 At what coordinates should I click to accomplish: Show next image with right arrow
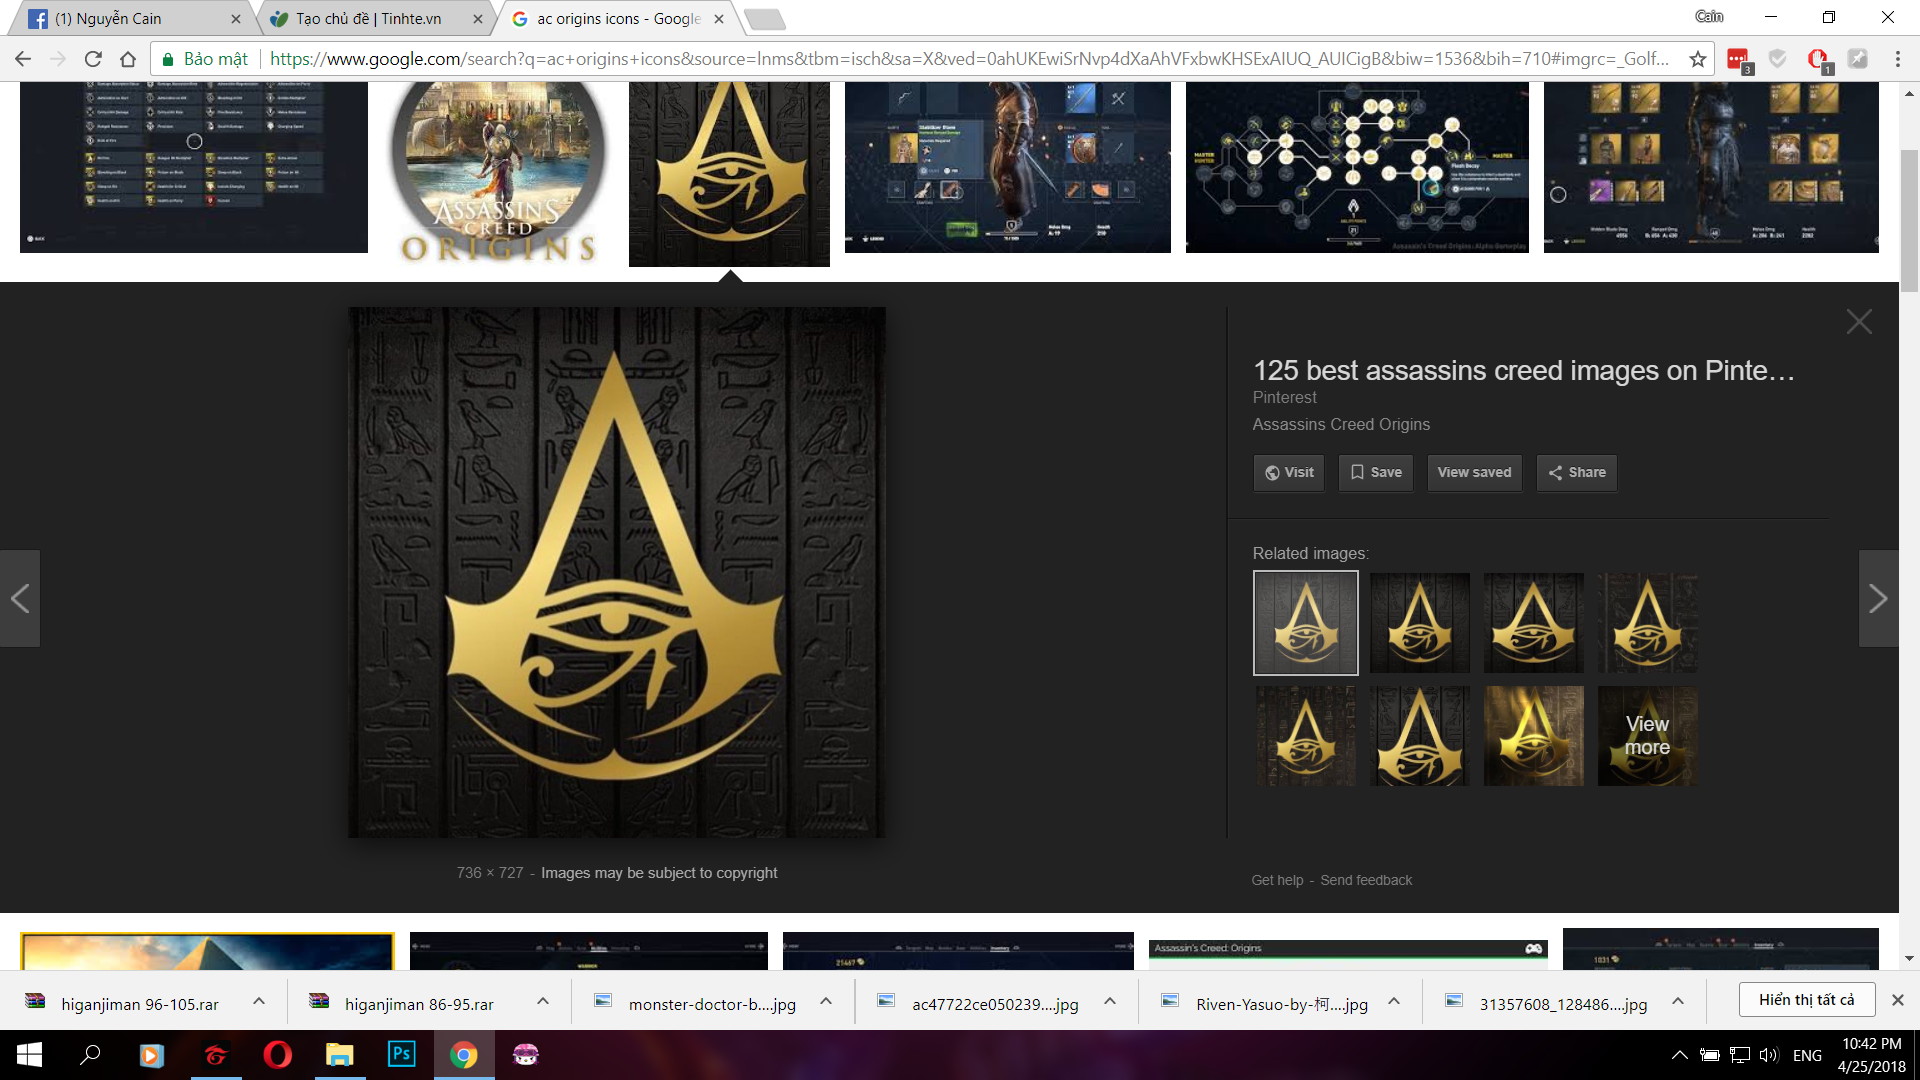pos(1878,598)
